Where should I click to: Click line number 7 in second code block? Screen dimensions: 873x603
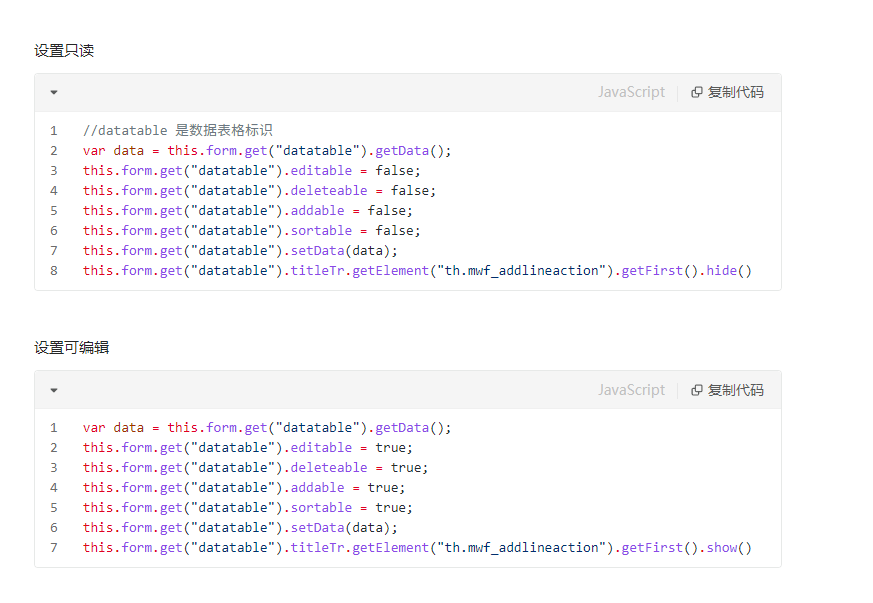click(x=54, y=547)
